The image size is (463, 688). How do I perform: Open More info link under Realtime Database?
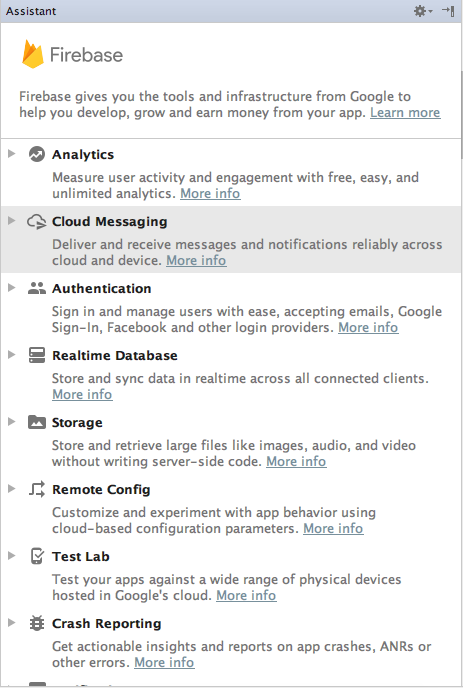pyautogui.click(x=82, y=394)
